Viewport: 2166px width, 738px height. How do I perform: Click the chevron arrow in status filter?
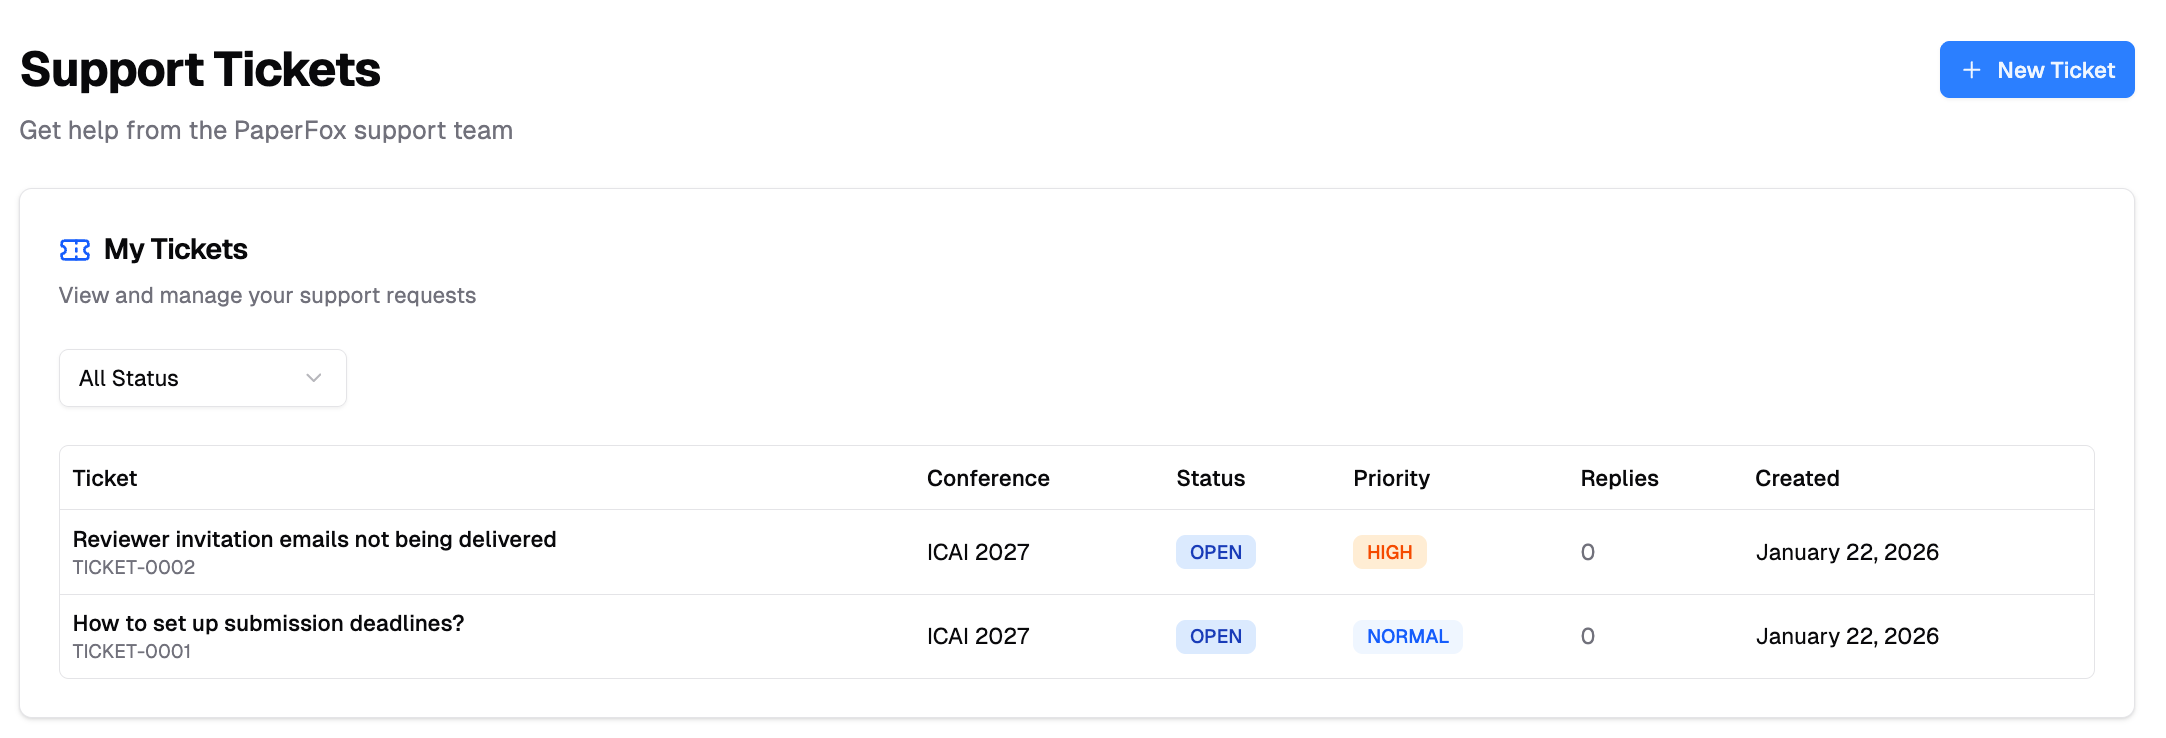tap(314, 378)
